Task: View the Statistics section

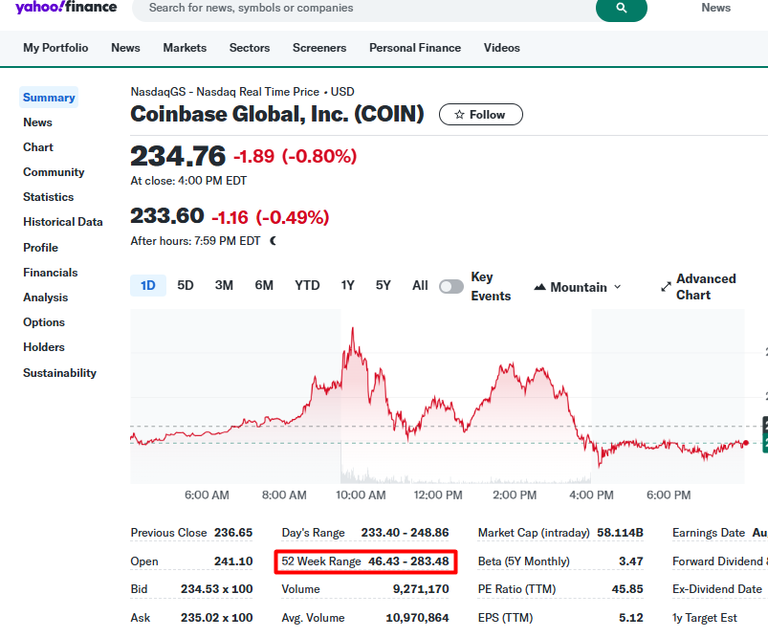Action: tap(48, 197)
